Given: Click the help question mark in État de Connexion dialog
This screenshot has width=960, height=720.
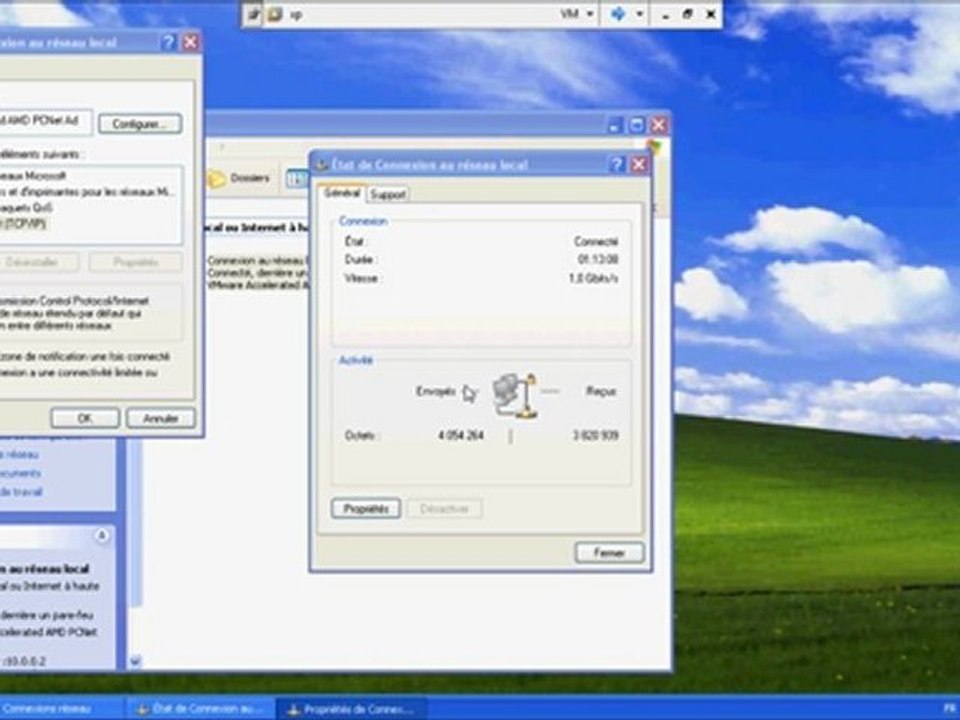Looking at the screenshot, I should pyautogui.click(x=617, y=164).
